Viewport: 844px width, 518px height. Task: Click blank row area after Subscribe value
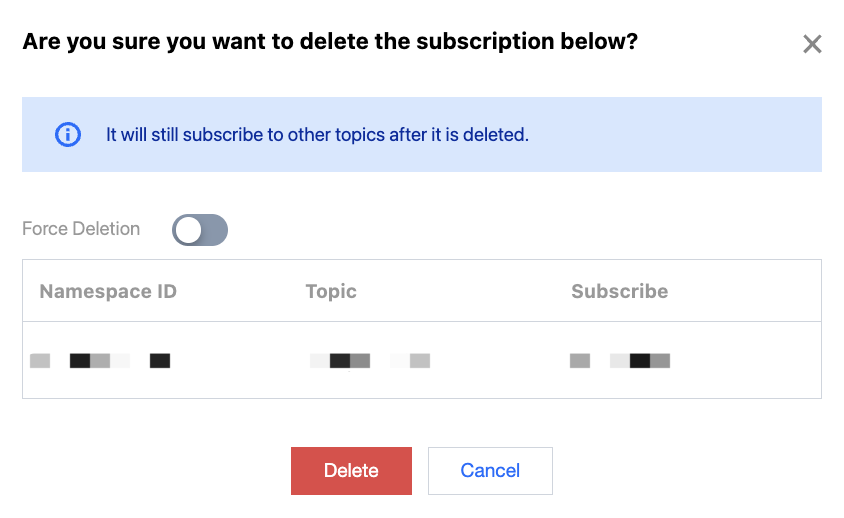tap(750, 361)
